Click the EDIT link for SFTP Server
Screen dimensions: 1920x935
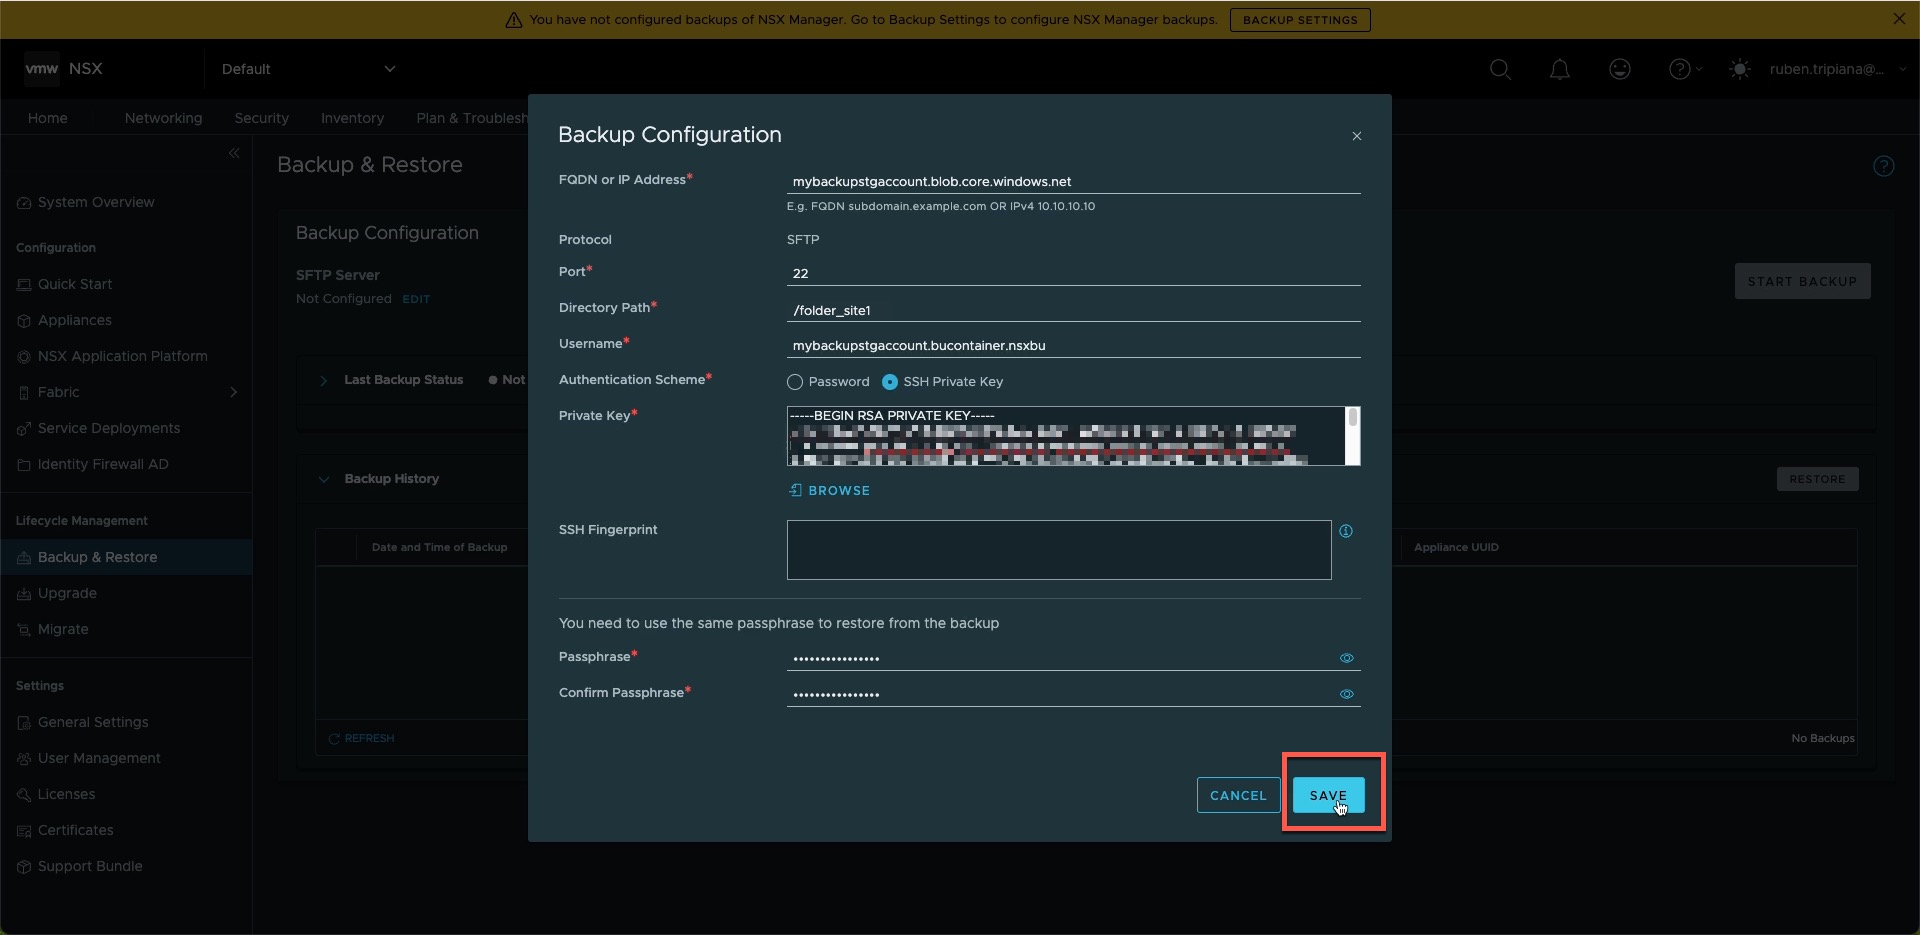point(416,299)
